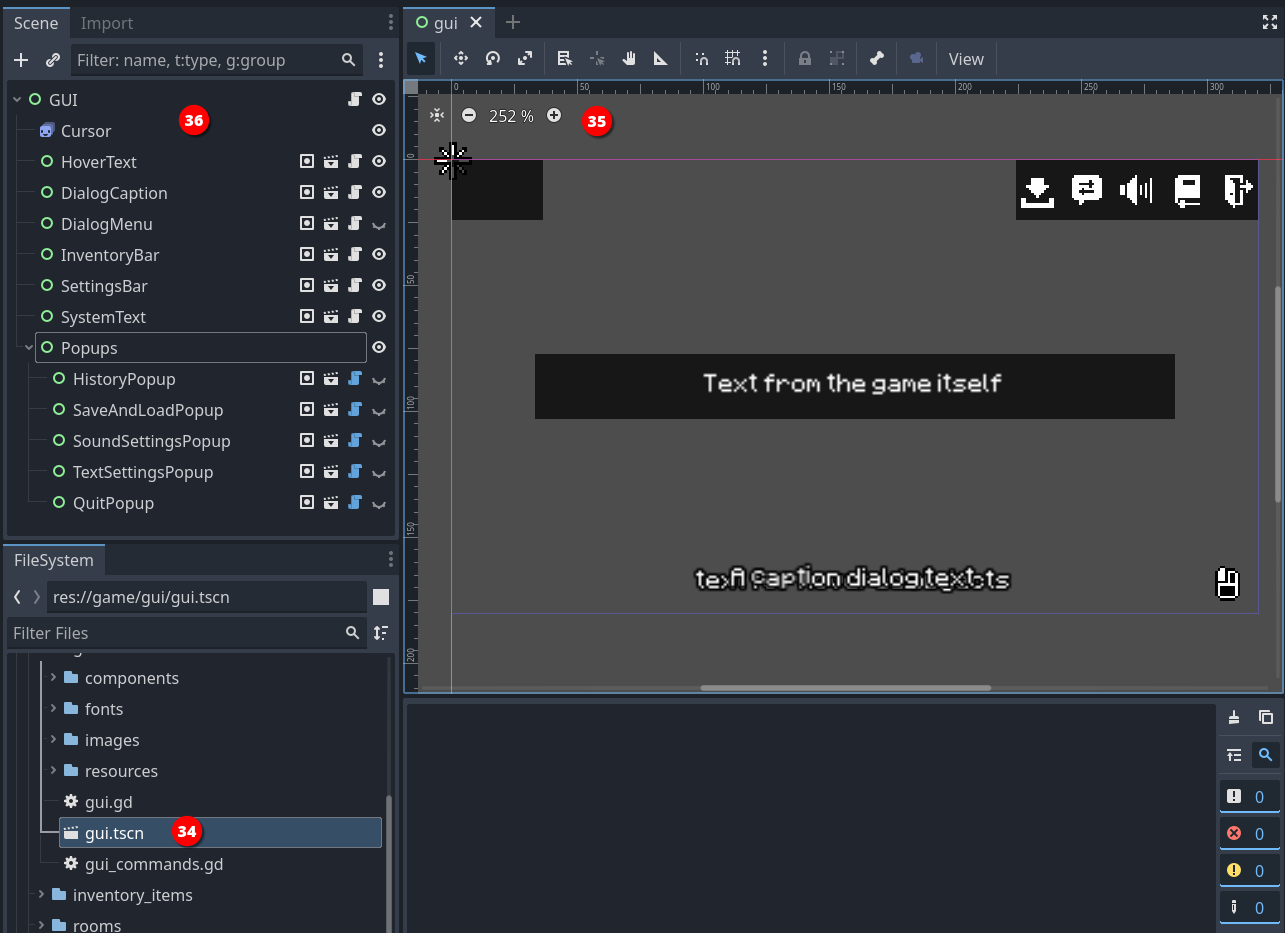Activate the Move Mode tool
The width and height of the screenshot is (1285, 933).
pyautogui.click(x=461, y=59)
